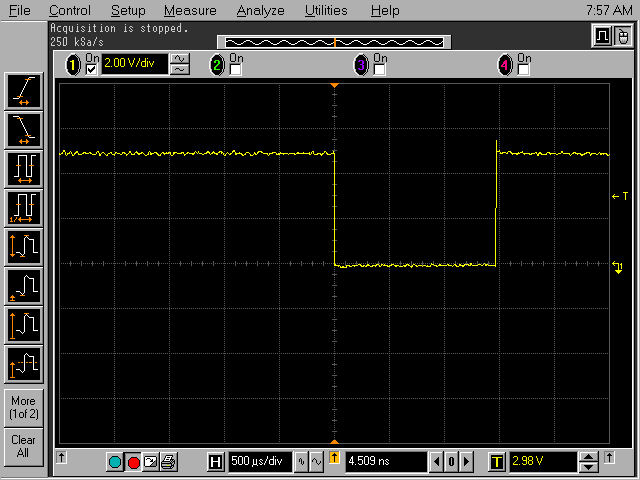The height and width of the screenshot is (480, 640).
Task: Click More (1 of 2) measurement button
Action: point(24,407)
